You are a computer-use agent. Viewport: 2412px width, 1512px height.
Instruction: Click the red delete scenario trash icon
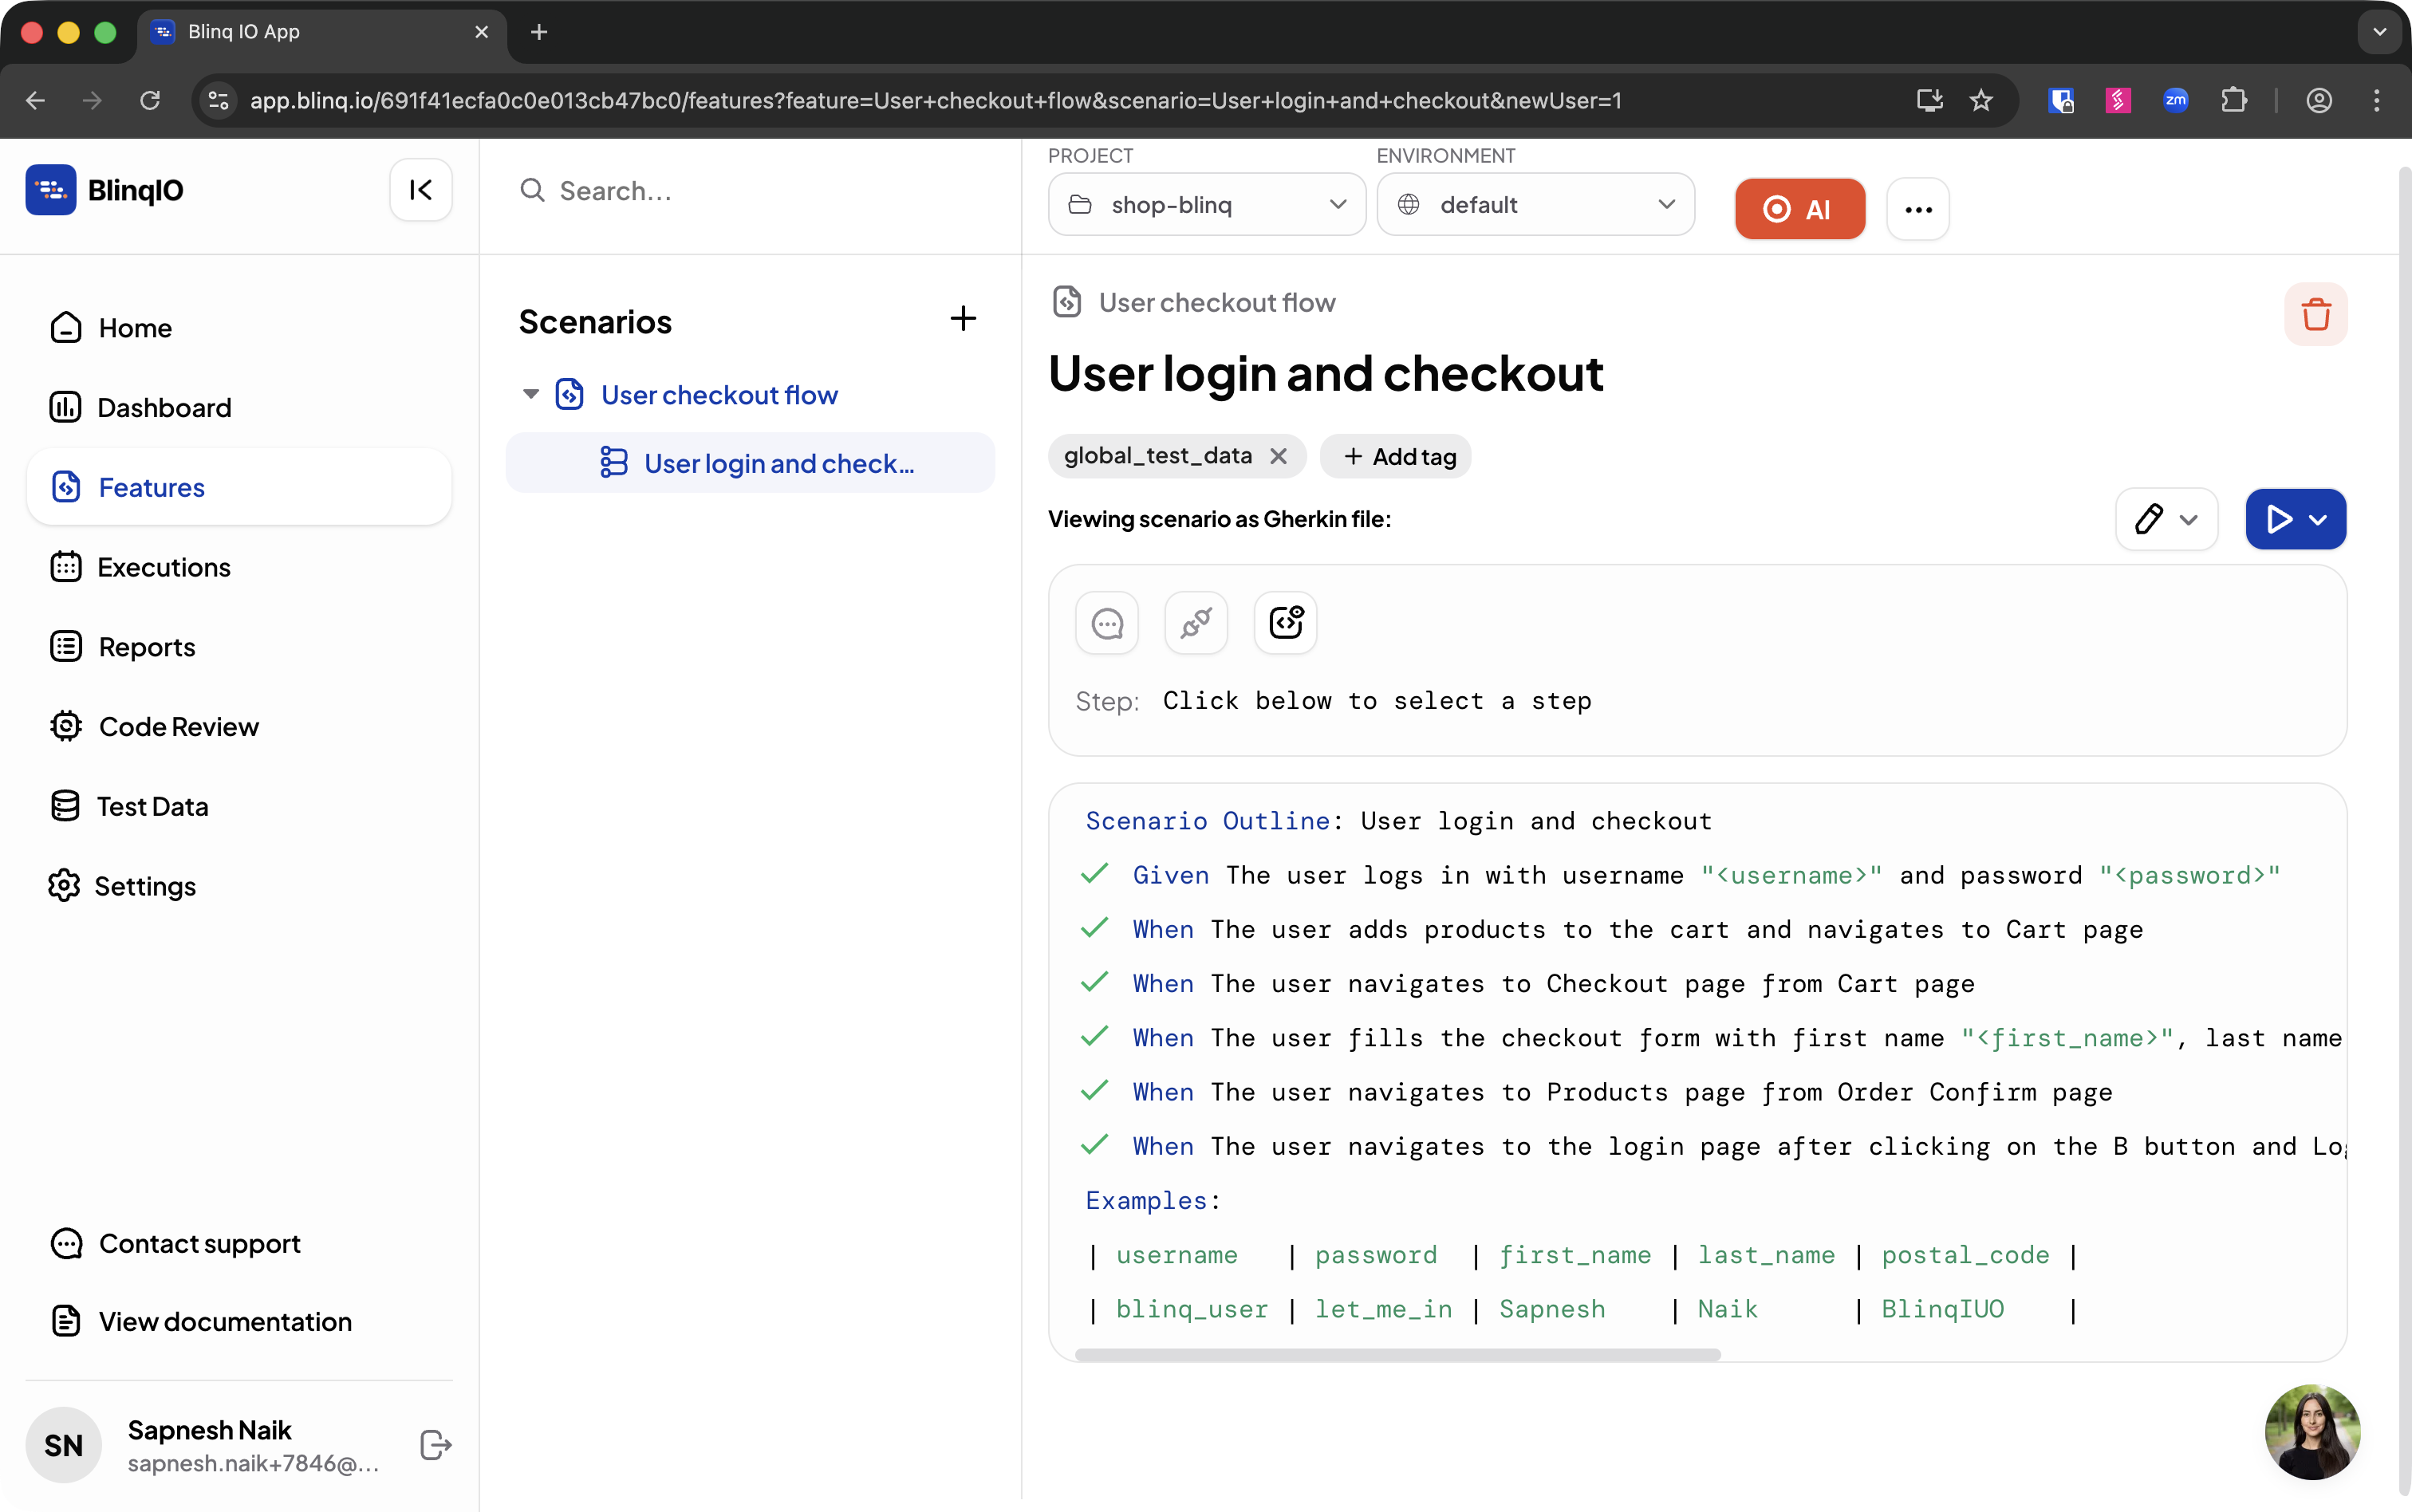pyautogui.click(x=2315, y=315)
